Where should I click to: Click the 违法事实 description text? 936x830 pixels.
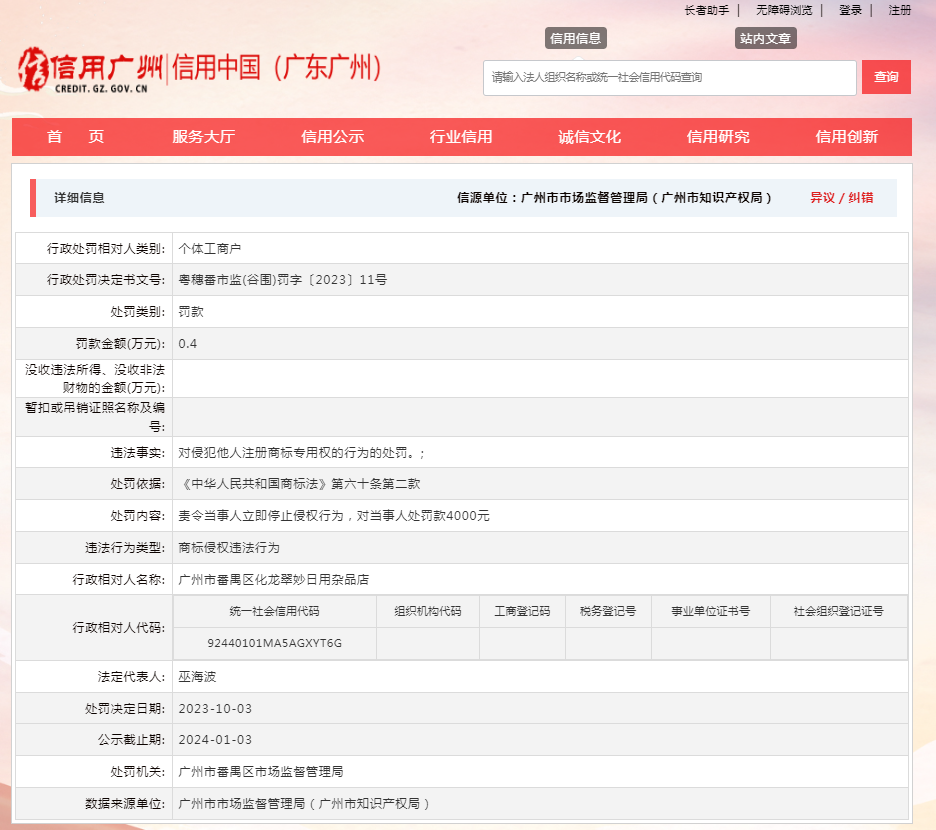(x=301, y=453)
